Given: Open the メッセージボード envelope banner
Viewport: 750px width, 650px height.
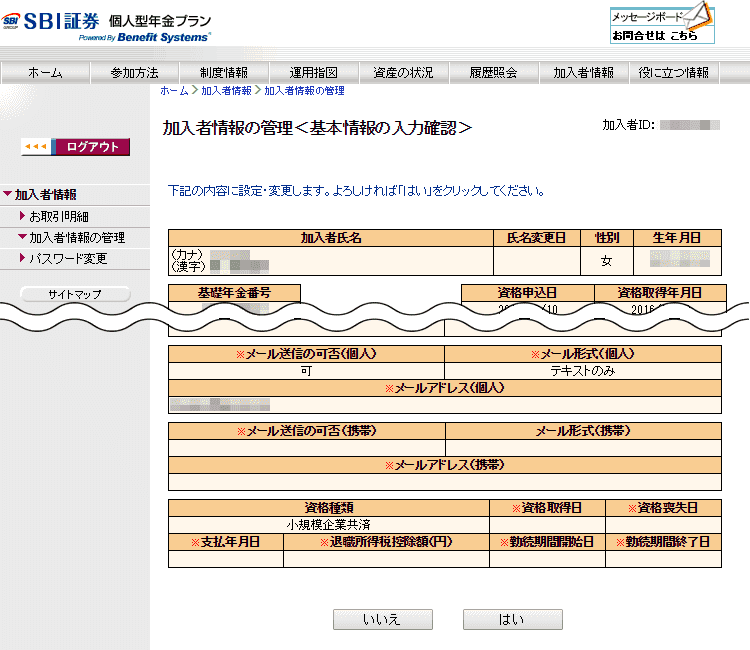Looking at the screenshot, I should (x=662, y=16).
